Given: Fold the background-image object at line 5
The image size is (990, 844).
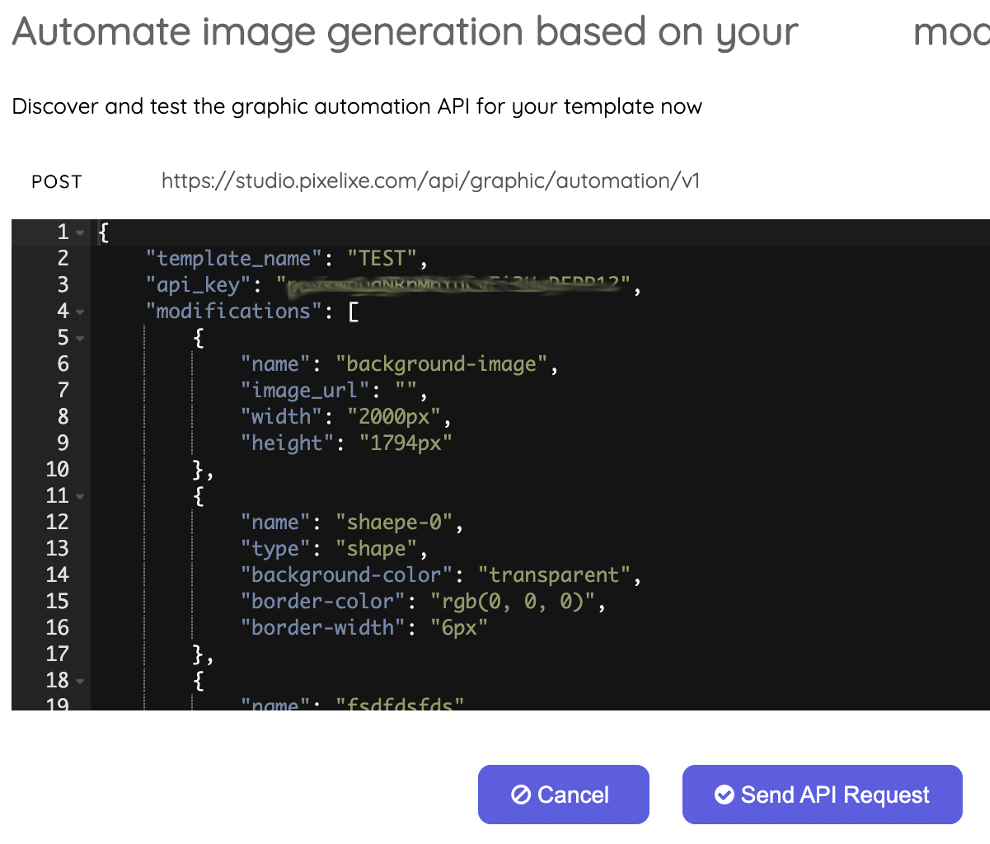Looking at the screenshot, I should (80, 338).
